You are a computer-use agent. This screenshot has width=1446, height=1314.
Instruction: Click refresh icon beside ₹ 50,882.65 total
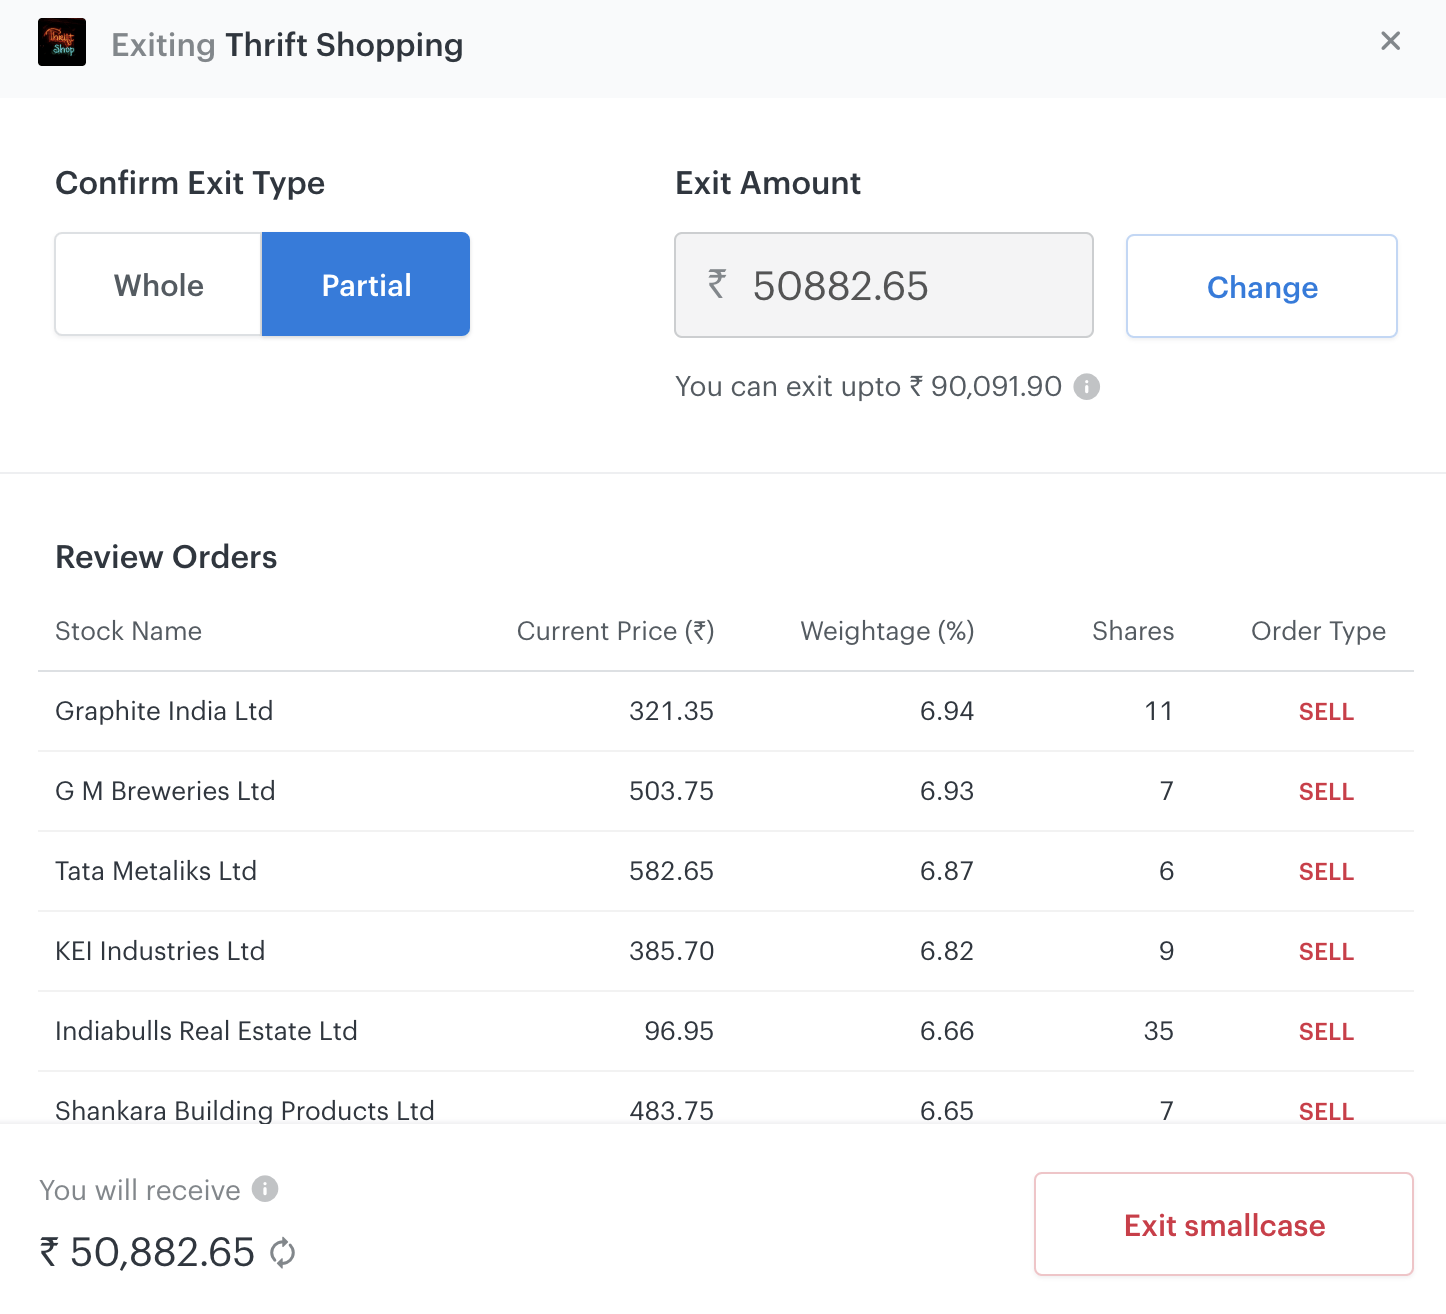(283, 1252)
